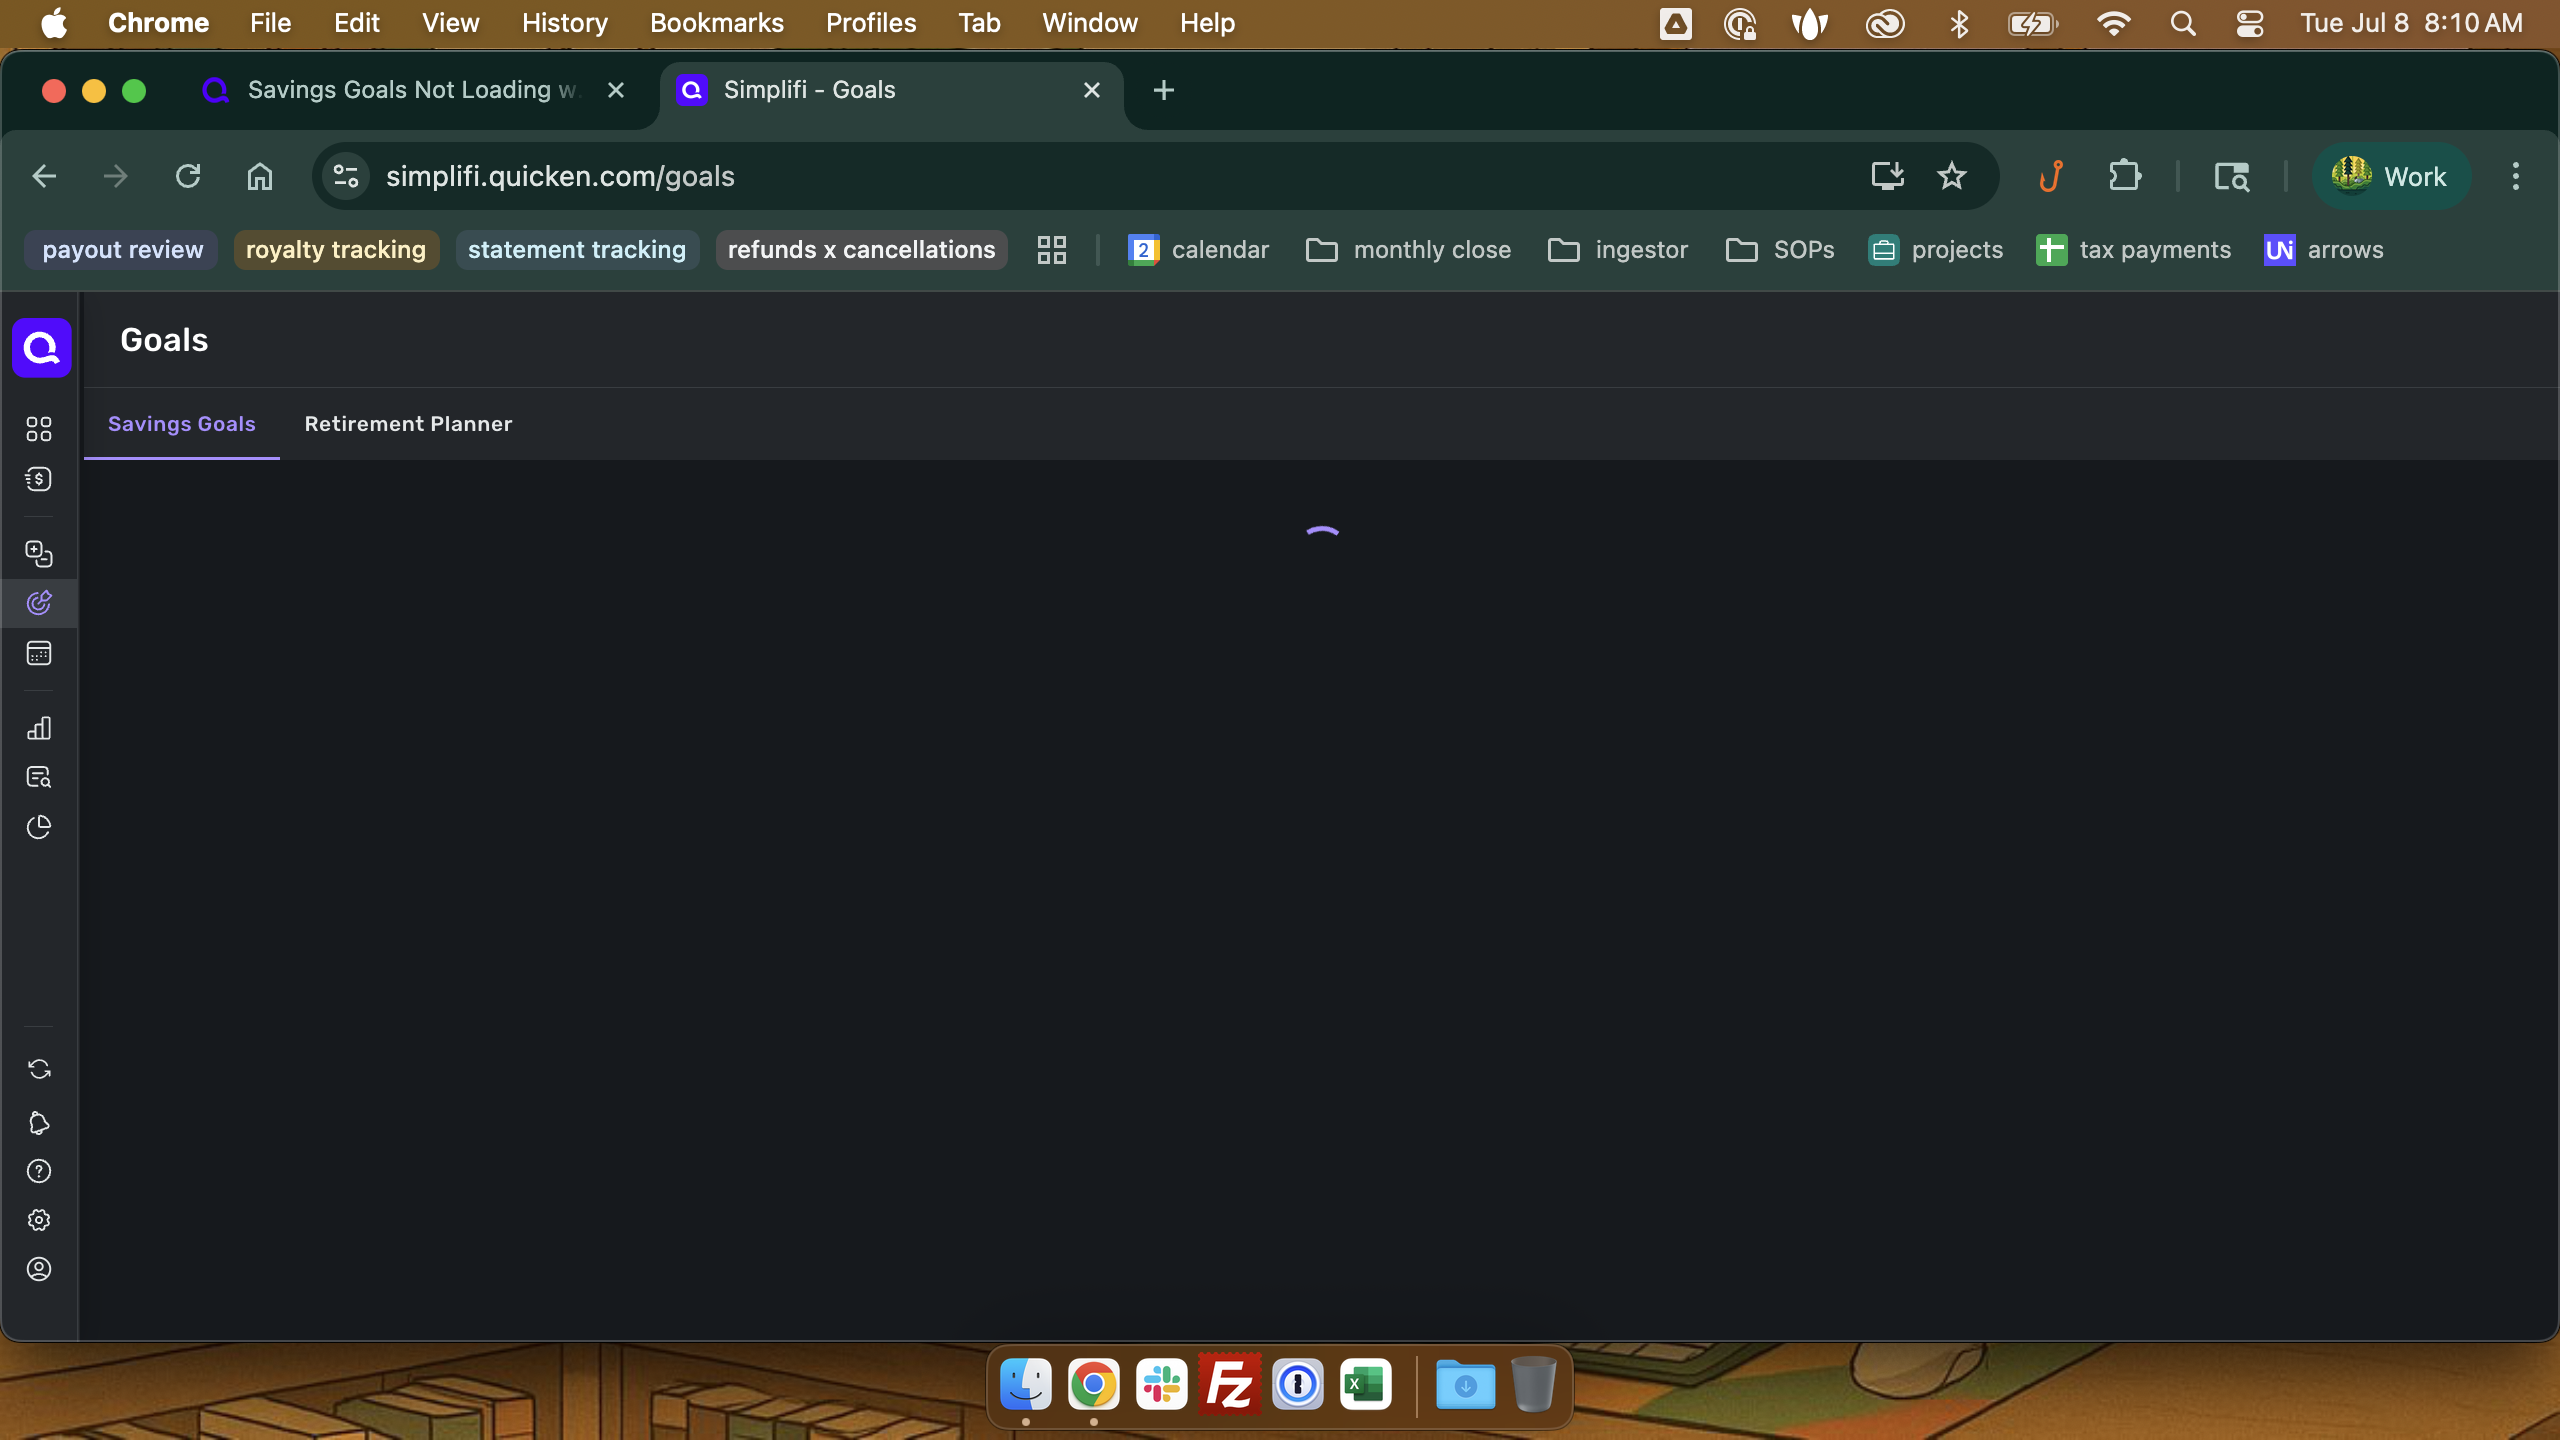Open the monthly close bookmark folder
2560x1440 pixels.
[1409, 250]
